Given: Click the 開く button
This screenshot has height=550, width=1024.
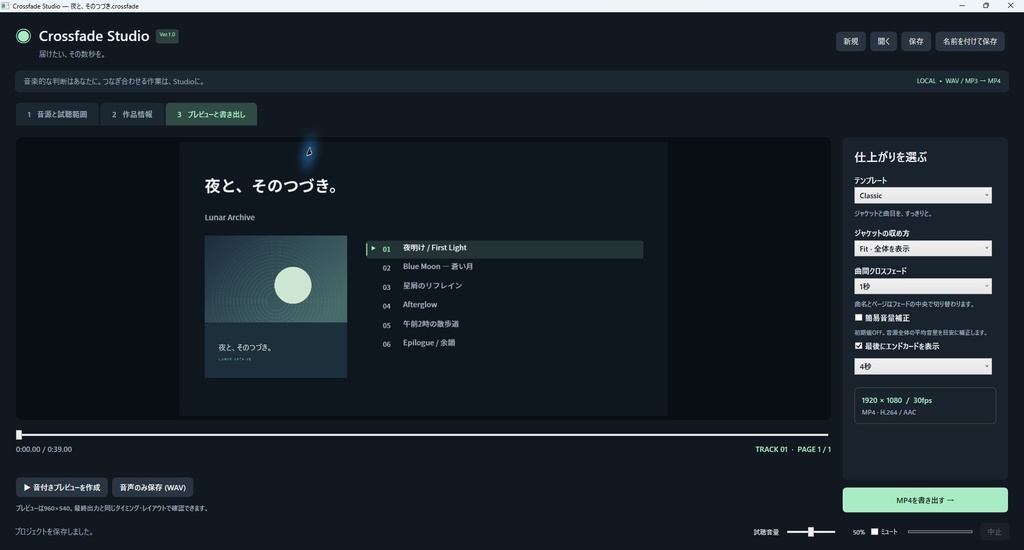Looking at the screenshot, I should (x=883, y=41).
